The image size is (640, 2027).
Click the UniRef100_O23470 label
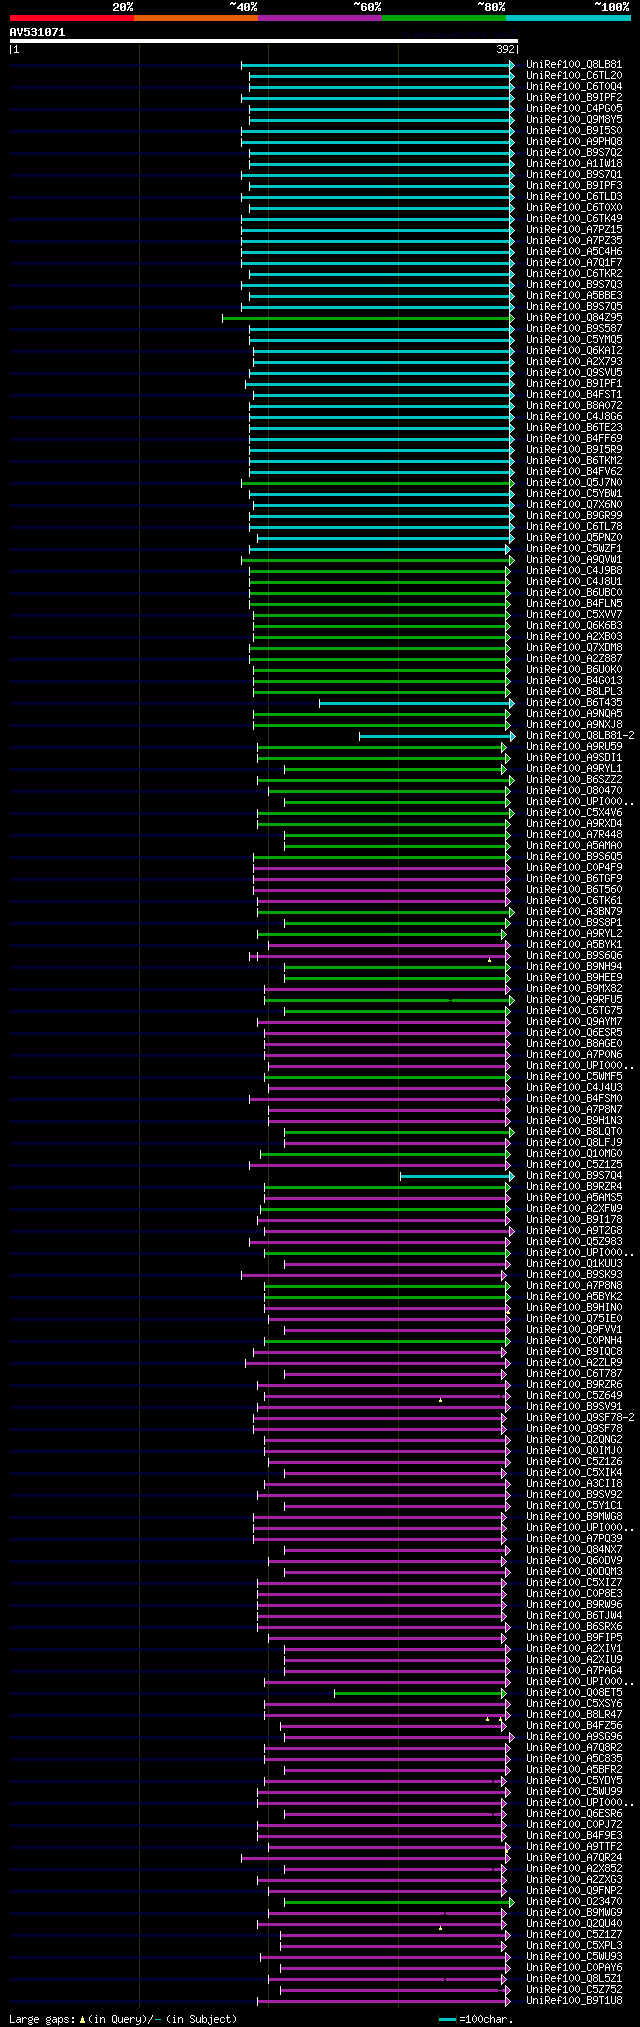click(x=574, y=1902)
